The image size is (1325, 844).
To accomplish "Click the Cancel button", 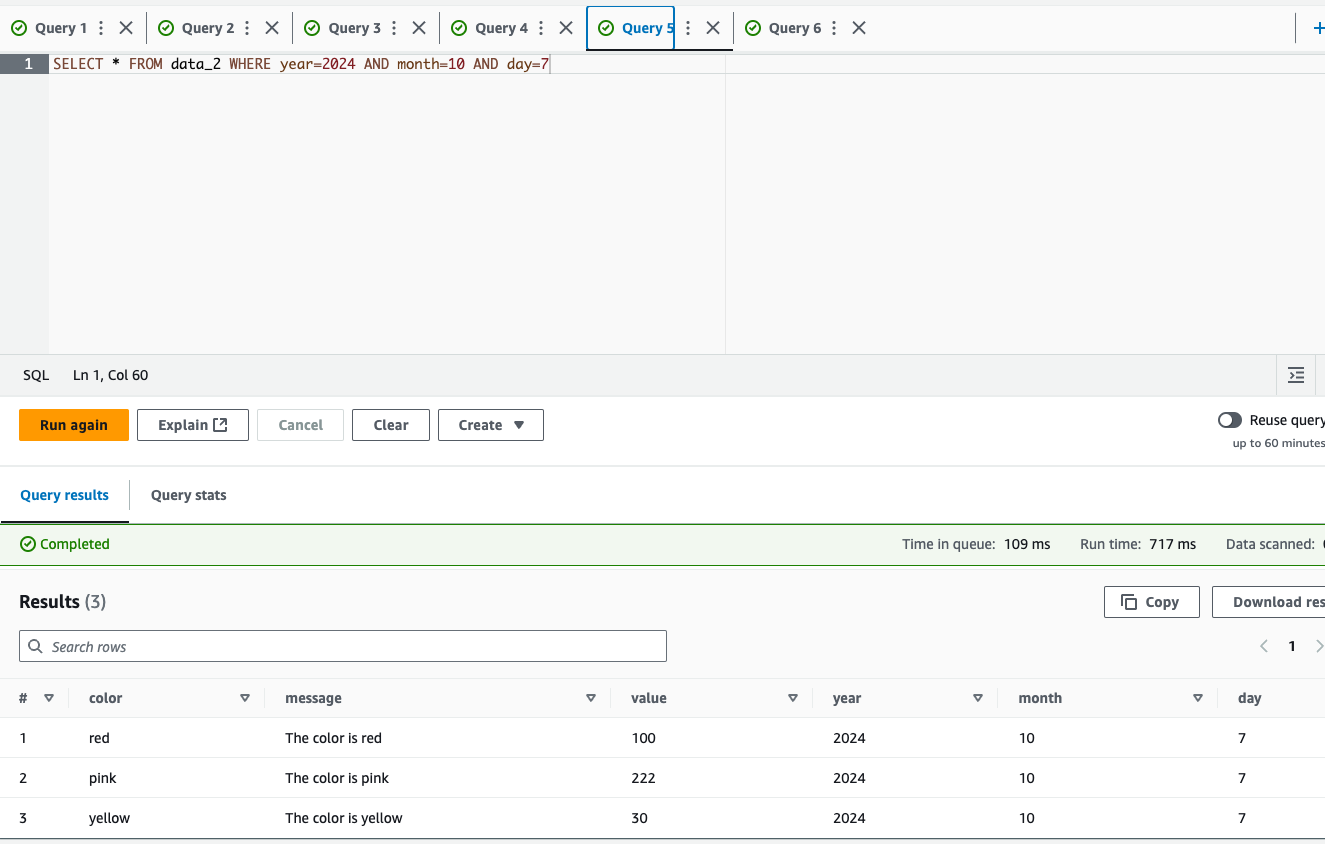I will [300, 425].
